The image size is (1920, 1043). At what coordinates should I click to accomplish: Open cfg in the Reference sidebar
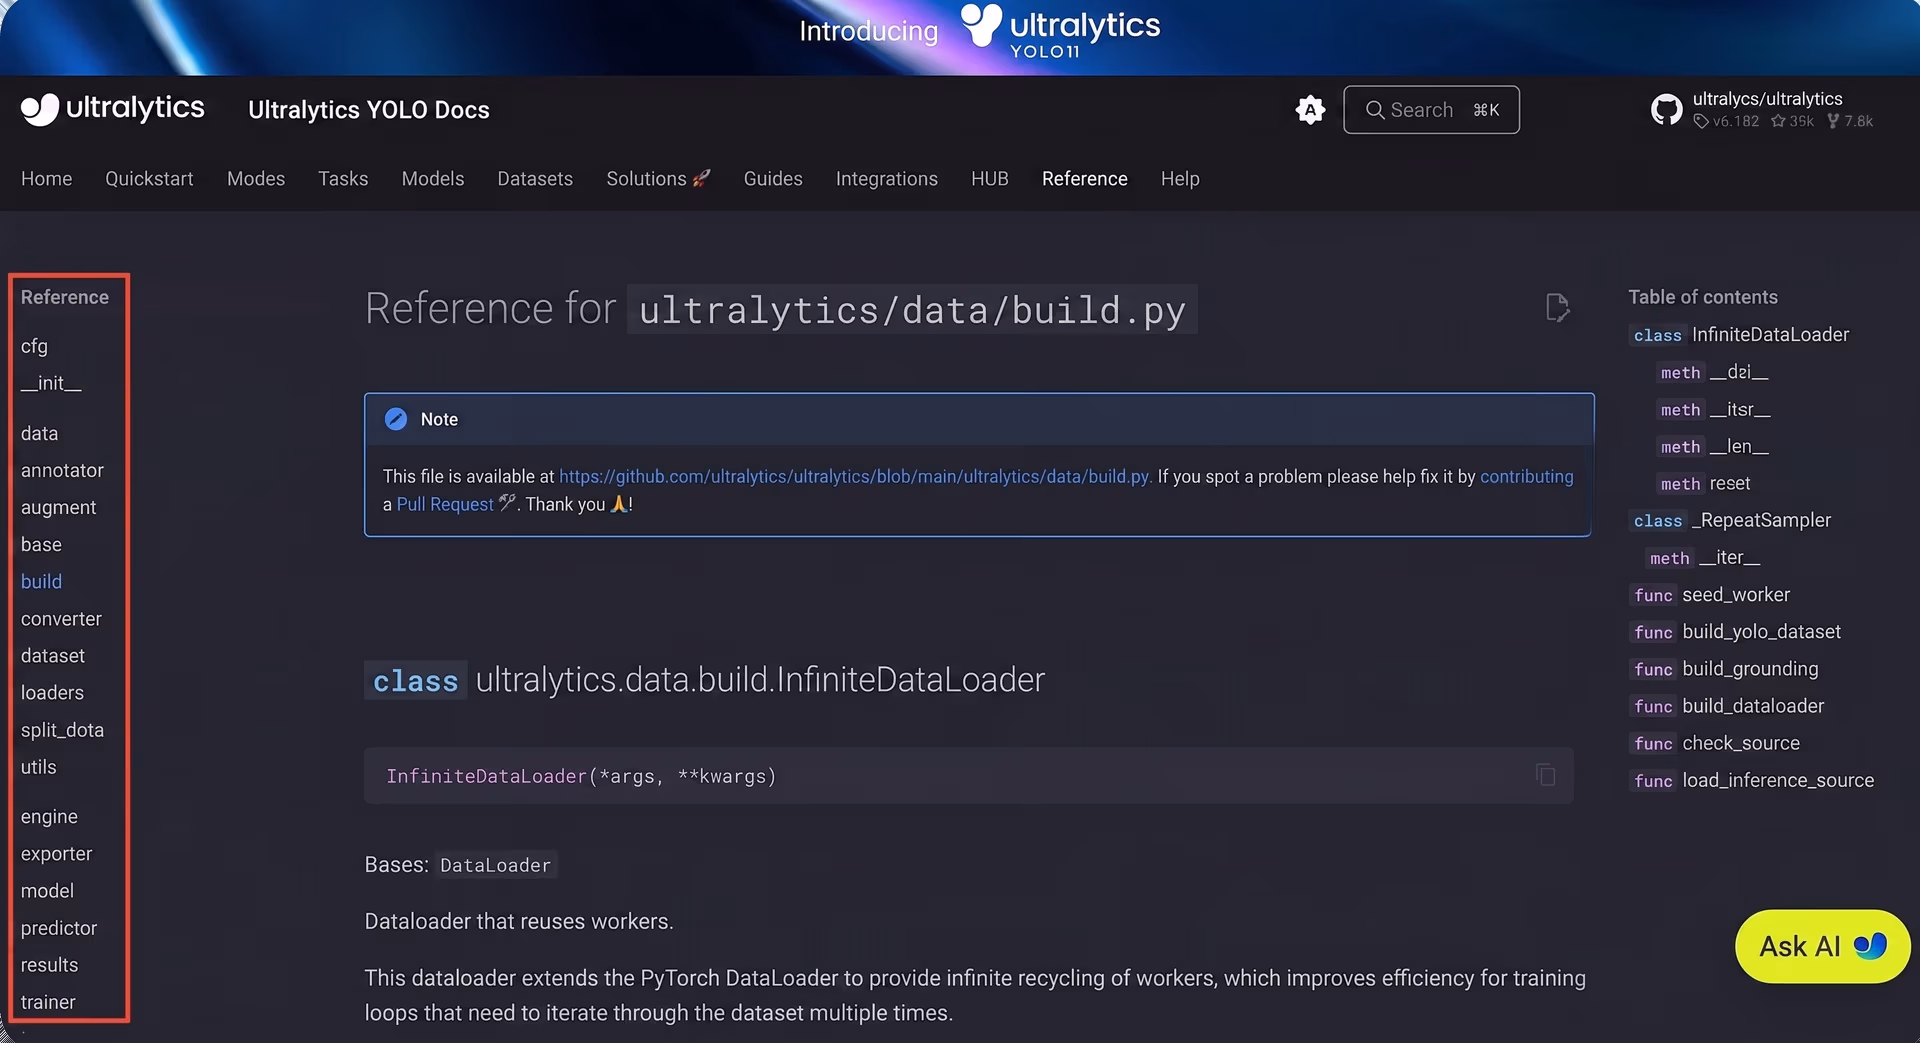(34, 346)
